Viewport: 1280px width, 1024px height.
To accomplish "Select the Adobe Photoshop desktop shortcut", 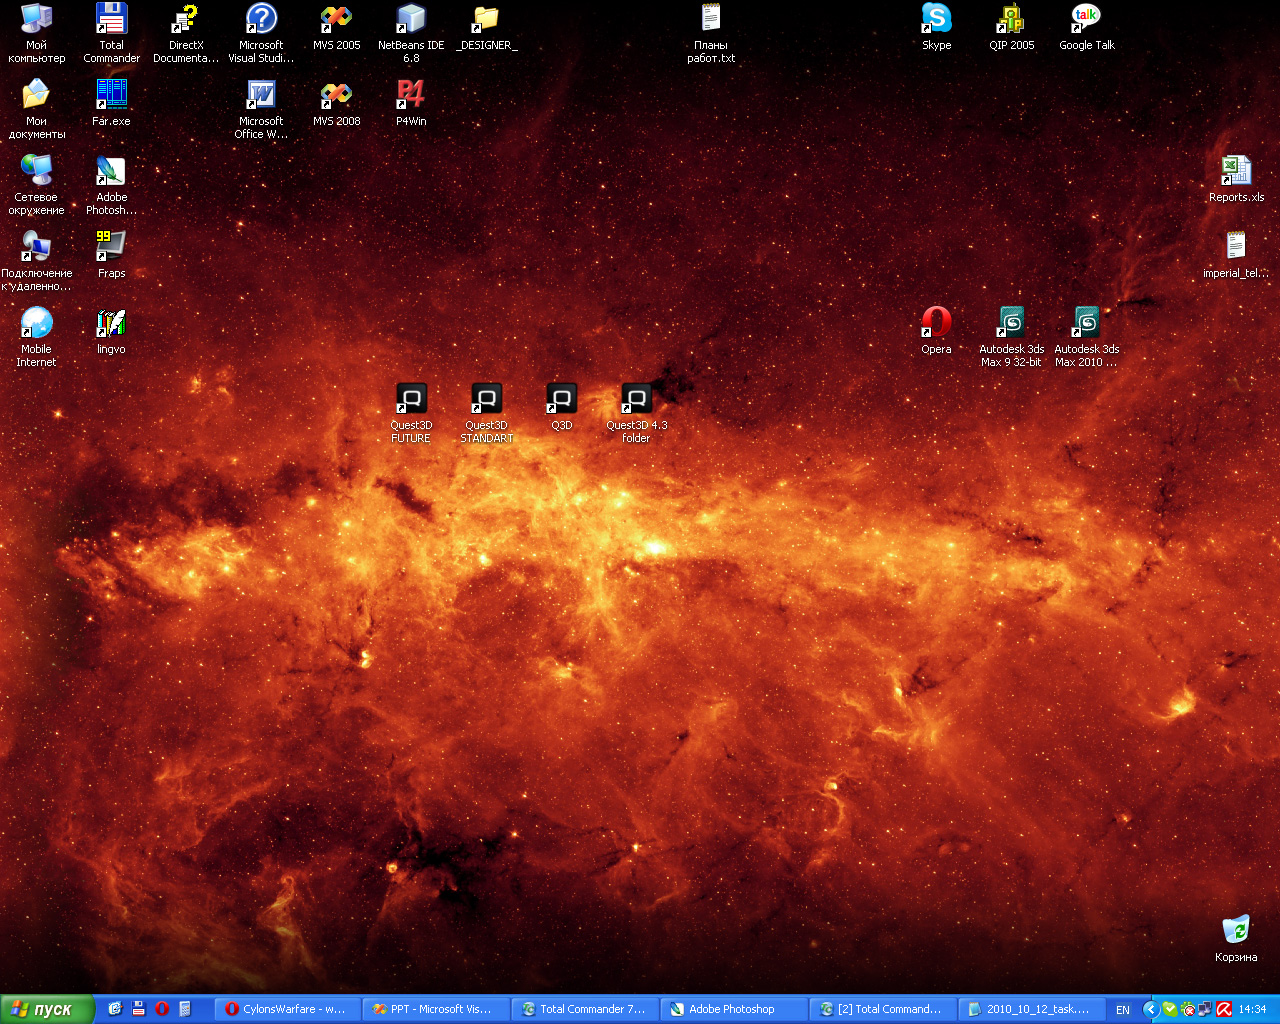I will click(x=111, y=185).
